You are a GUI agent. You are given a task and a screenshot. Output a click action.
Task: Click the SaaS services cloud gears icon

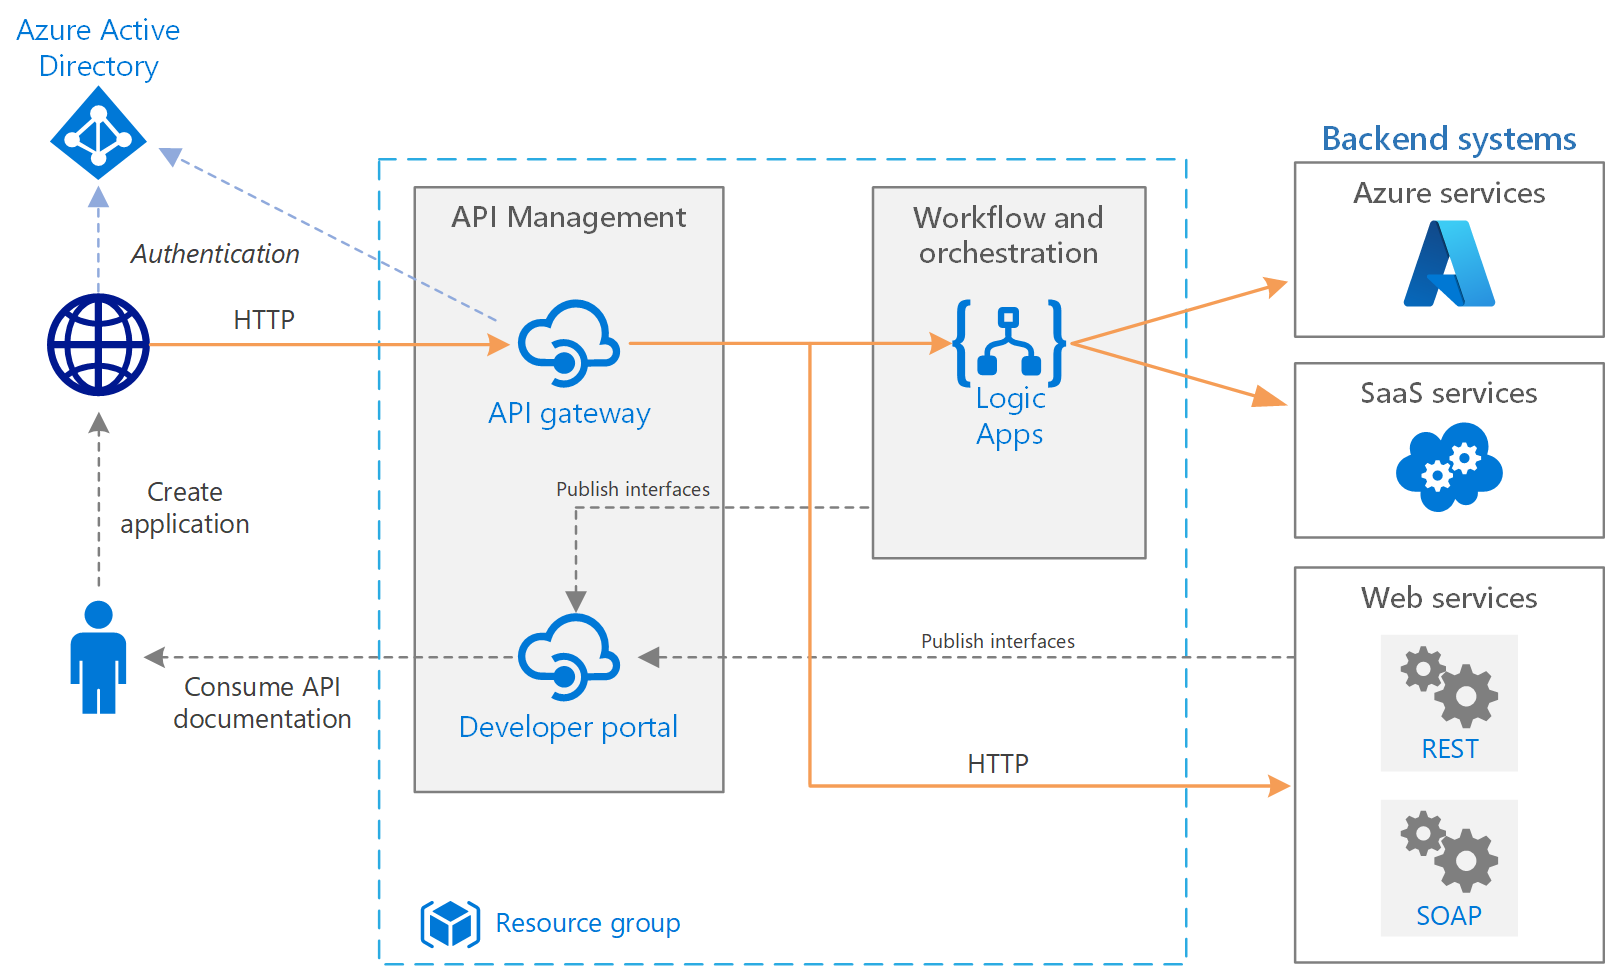[1449, 467]
